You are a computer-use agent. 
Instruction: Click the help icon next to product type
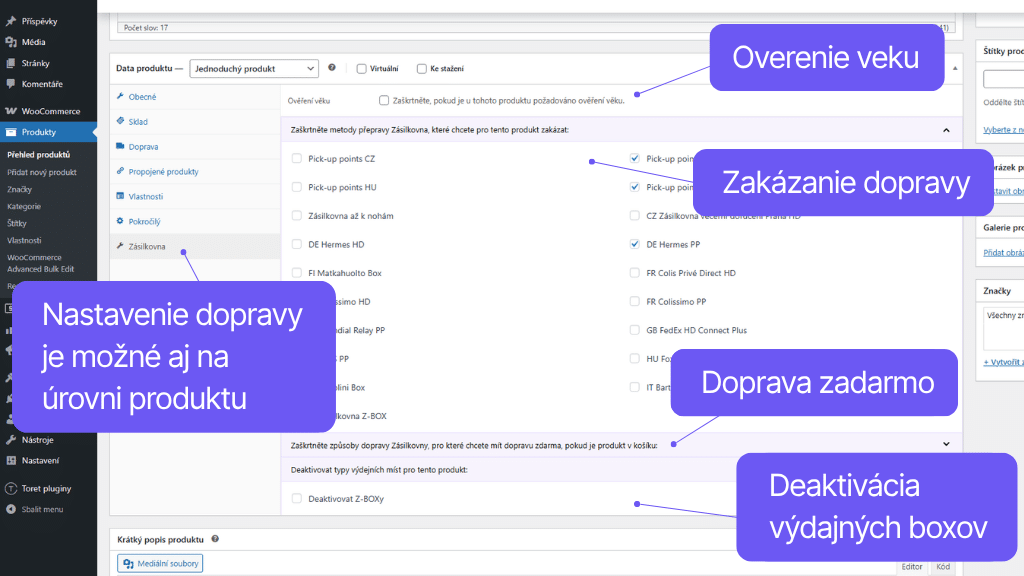point(332,67)
